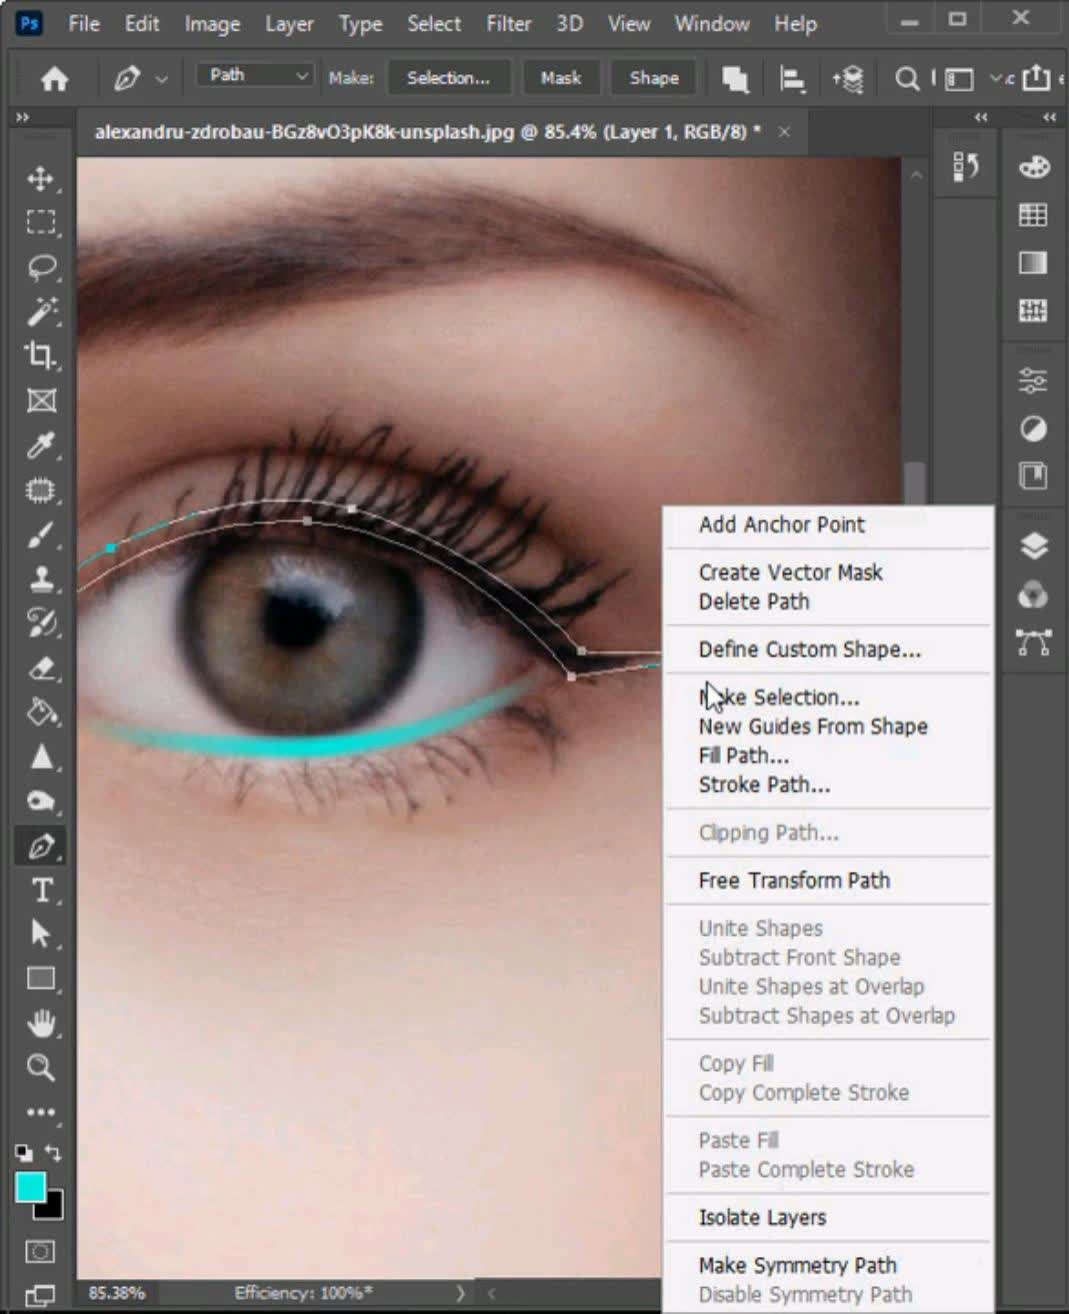Activate the Crop tool
The width and height of the screenshot is (1069, 1314).
(x=41, y=356)
